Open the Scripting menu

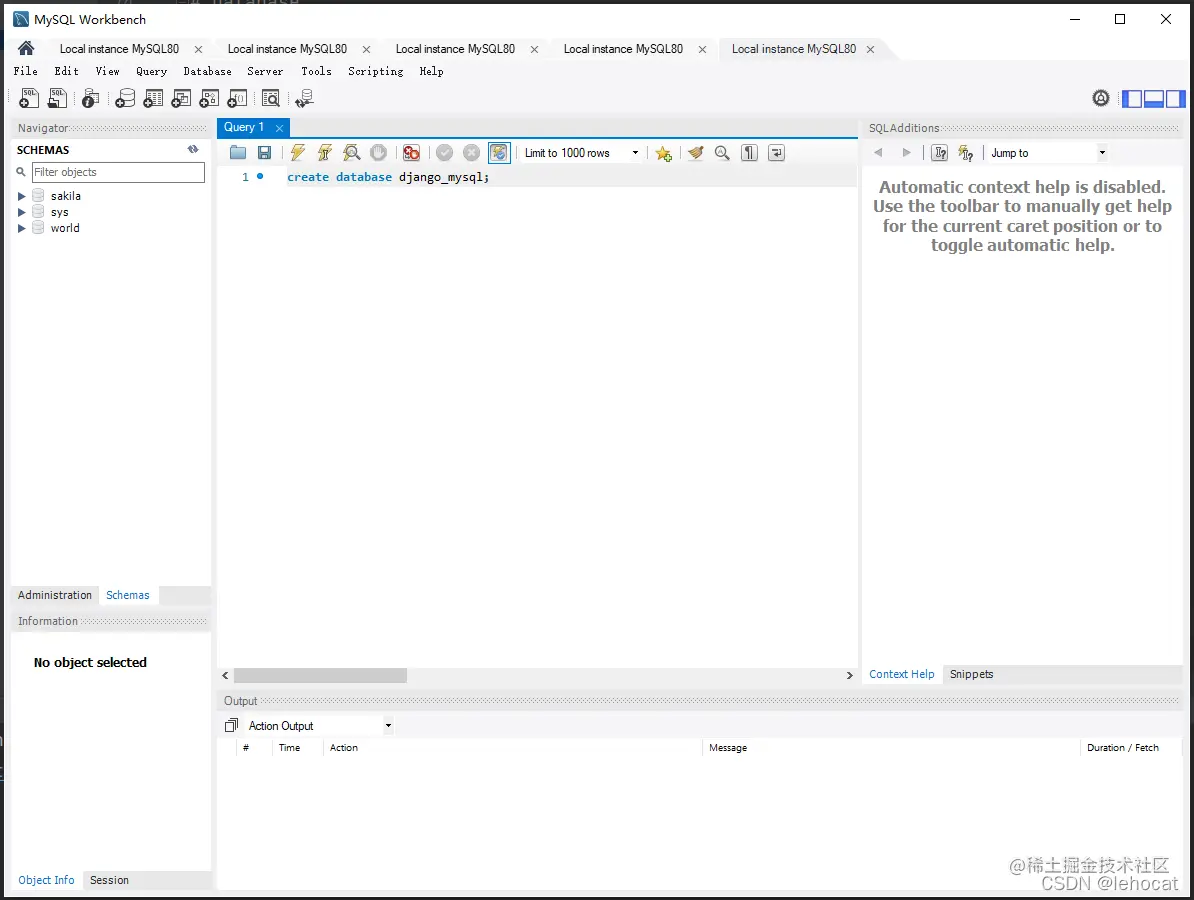tap(375, 71)
